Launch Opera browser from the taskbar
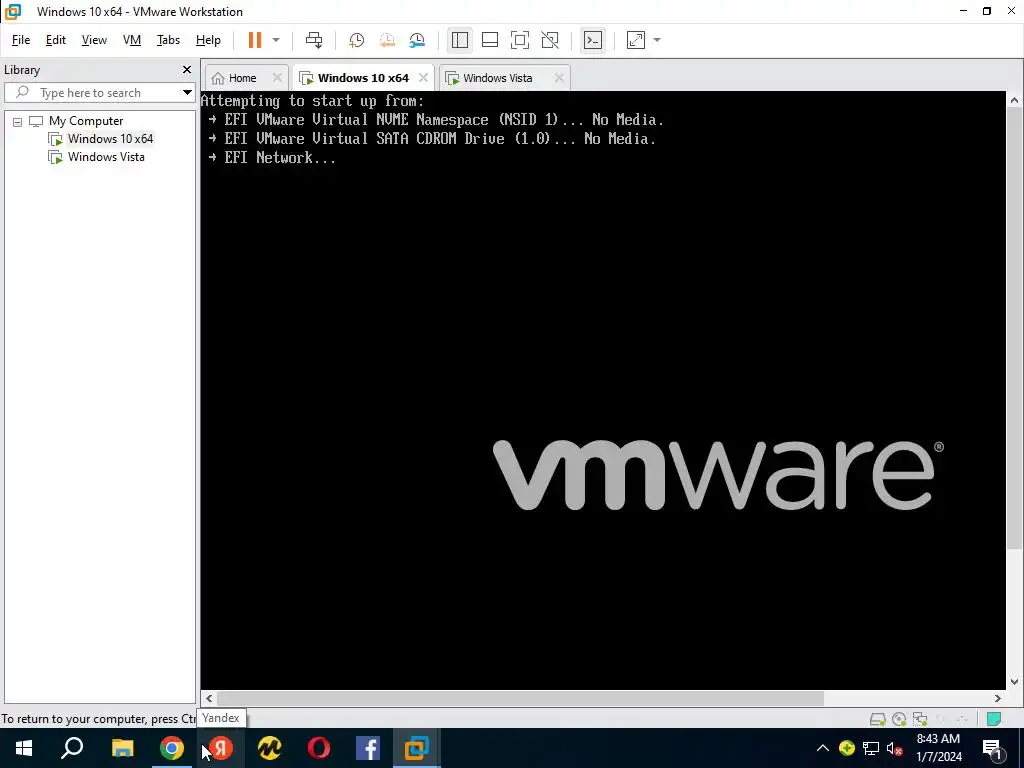This screenshot has height=768, width=1024. (319, 748)
